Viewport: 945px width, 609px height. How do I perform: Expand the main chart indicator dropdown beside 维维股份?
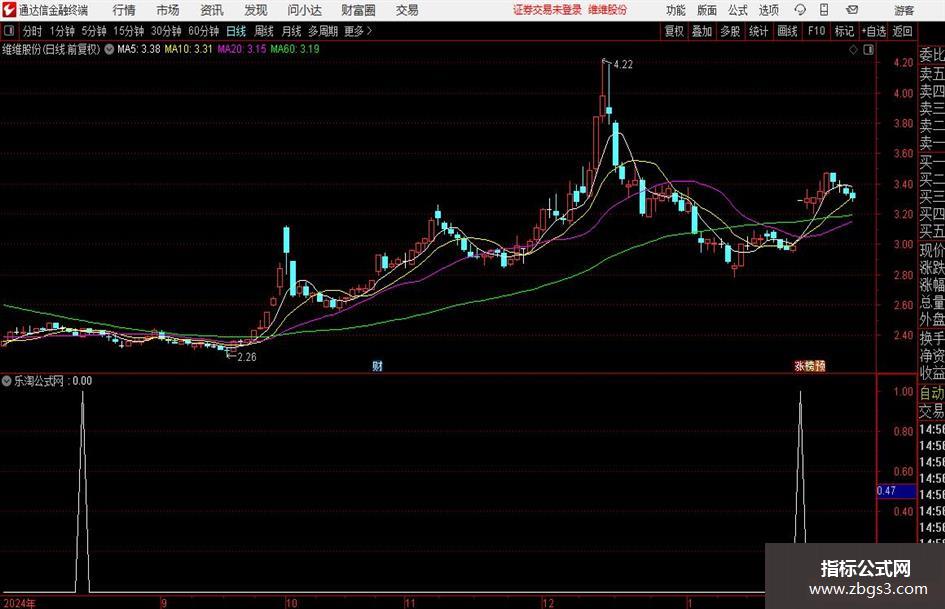coord(109,49)
